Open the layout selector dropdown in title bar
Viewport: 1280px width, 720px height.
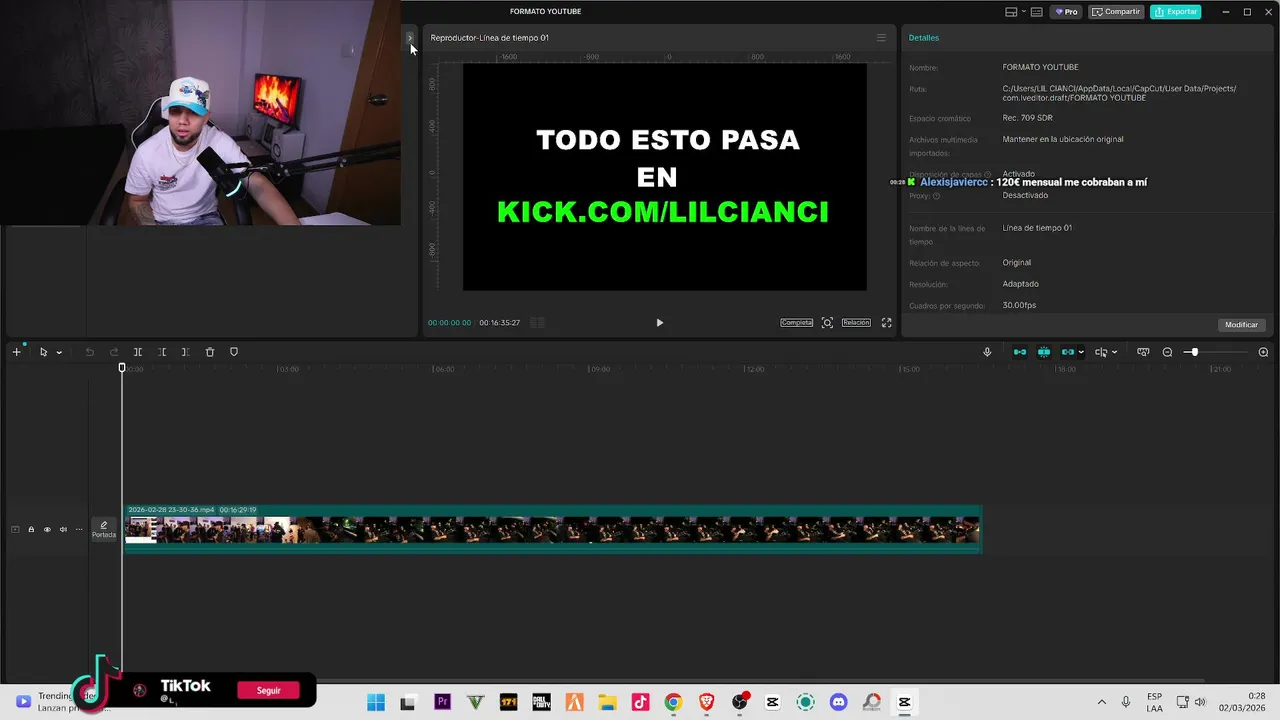(x=1015, y=12)
